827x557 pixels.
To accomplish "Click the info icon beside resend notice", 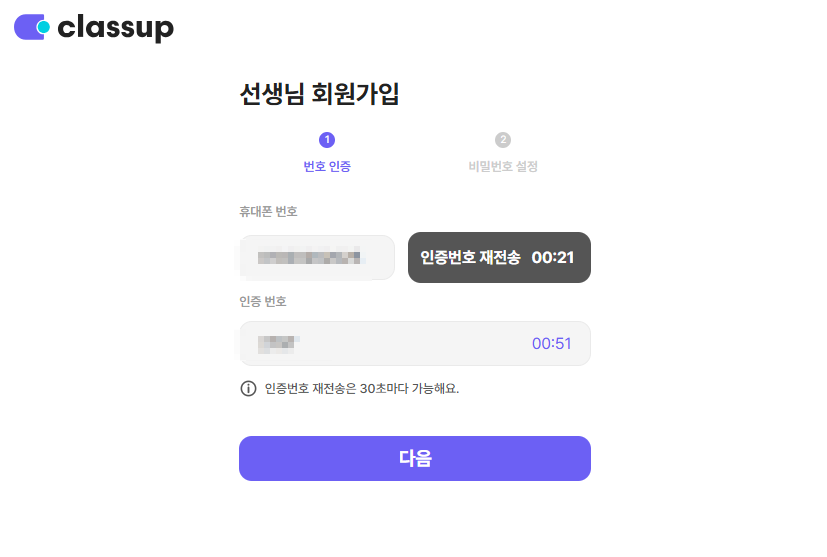I will coord(248,388).
